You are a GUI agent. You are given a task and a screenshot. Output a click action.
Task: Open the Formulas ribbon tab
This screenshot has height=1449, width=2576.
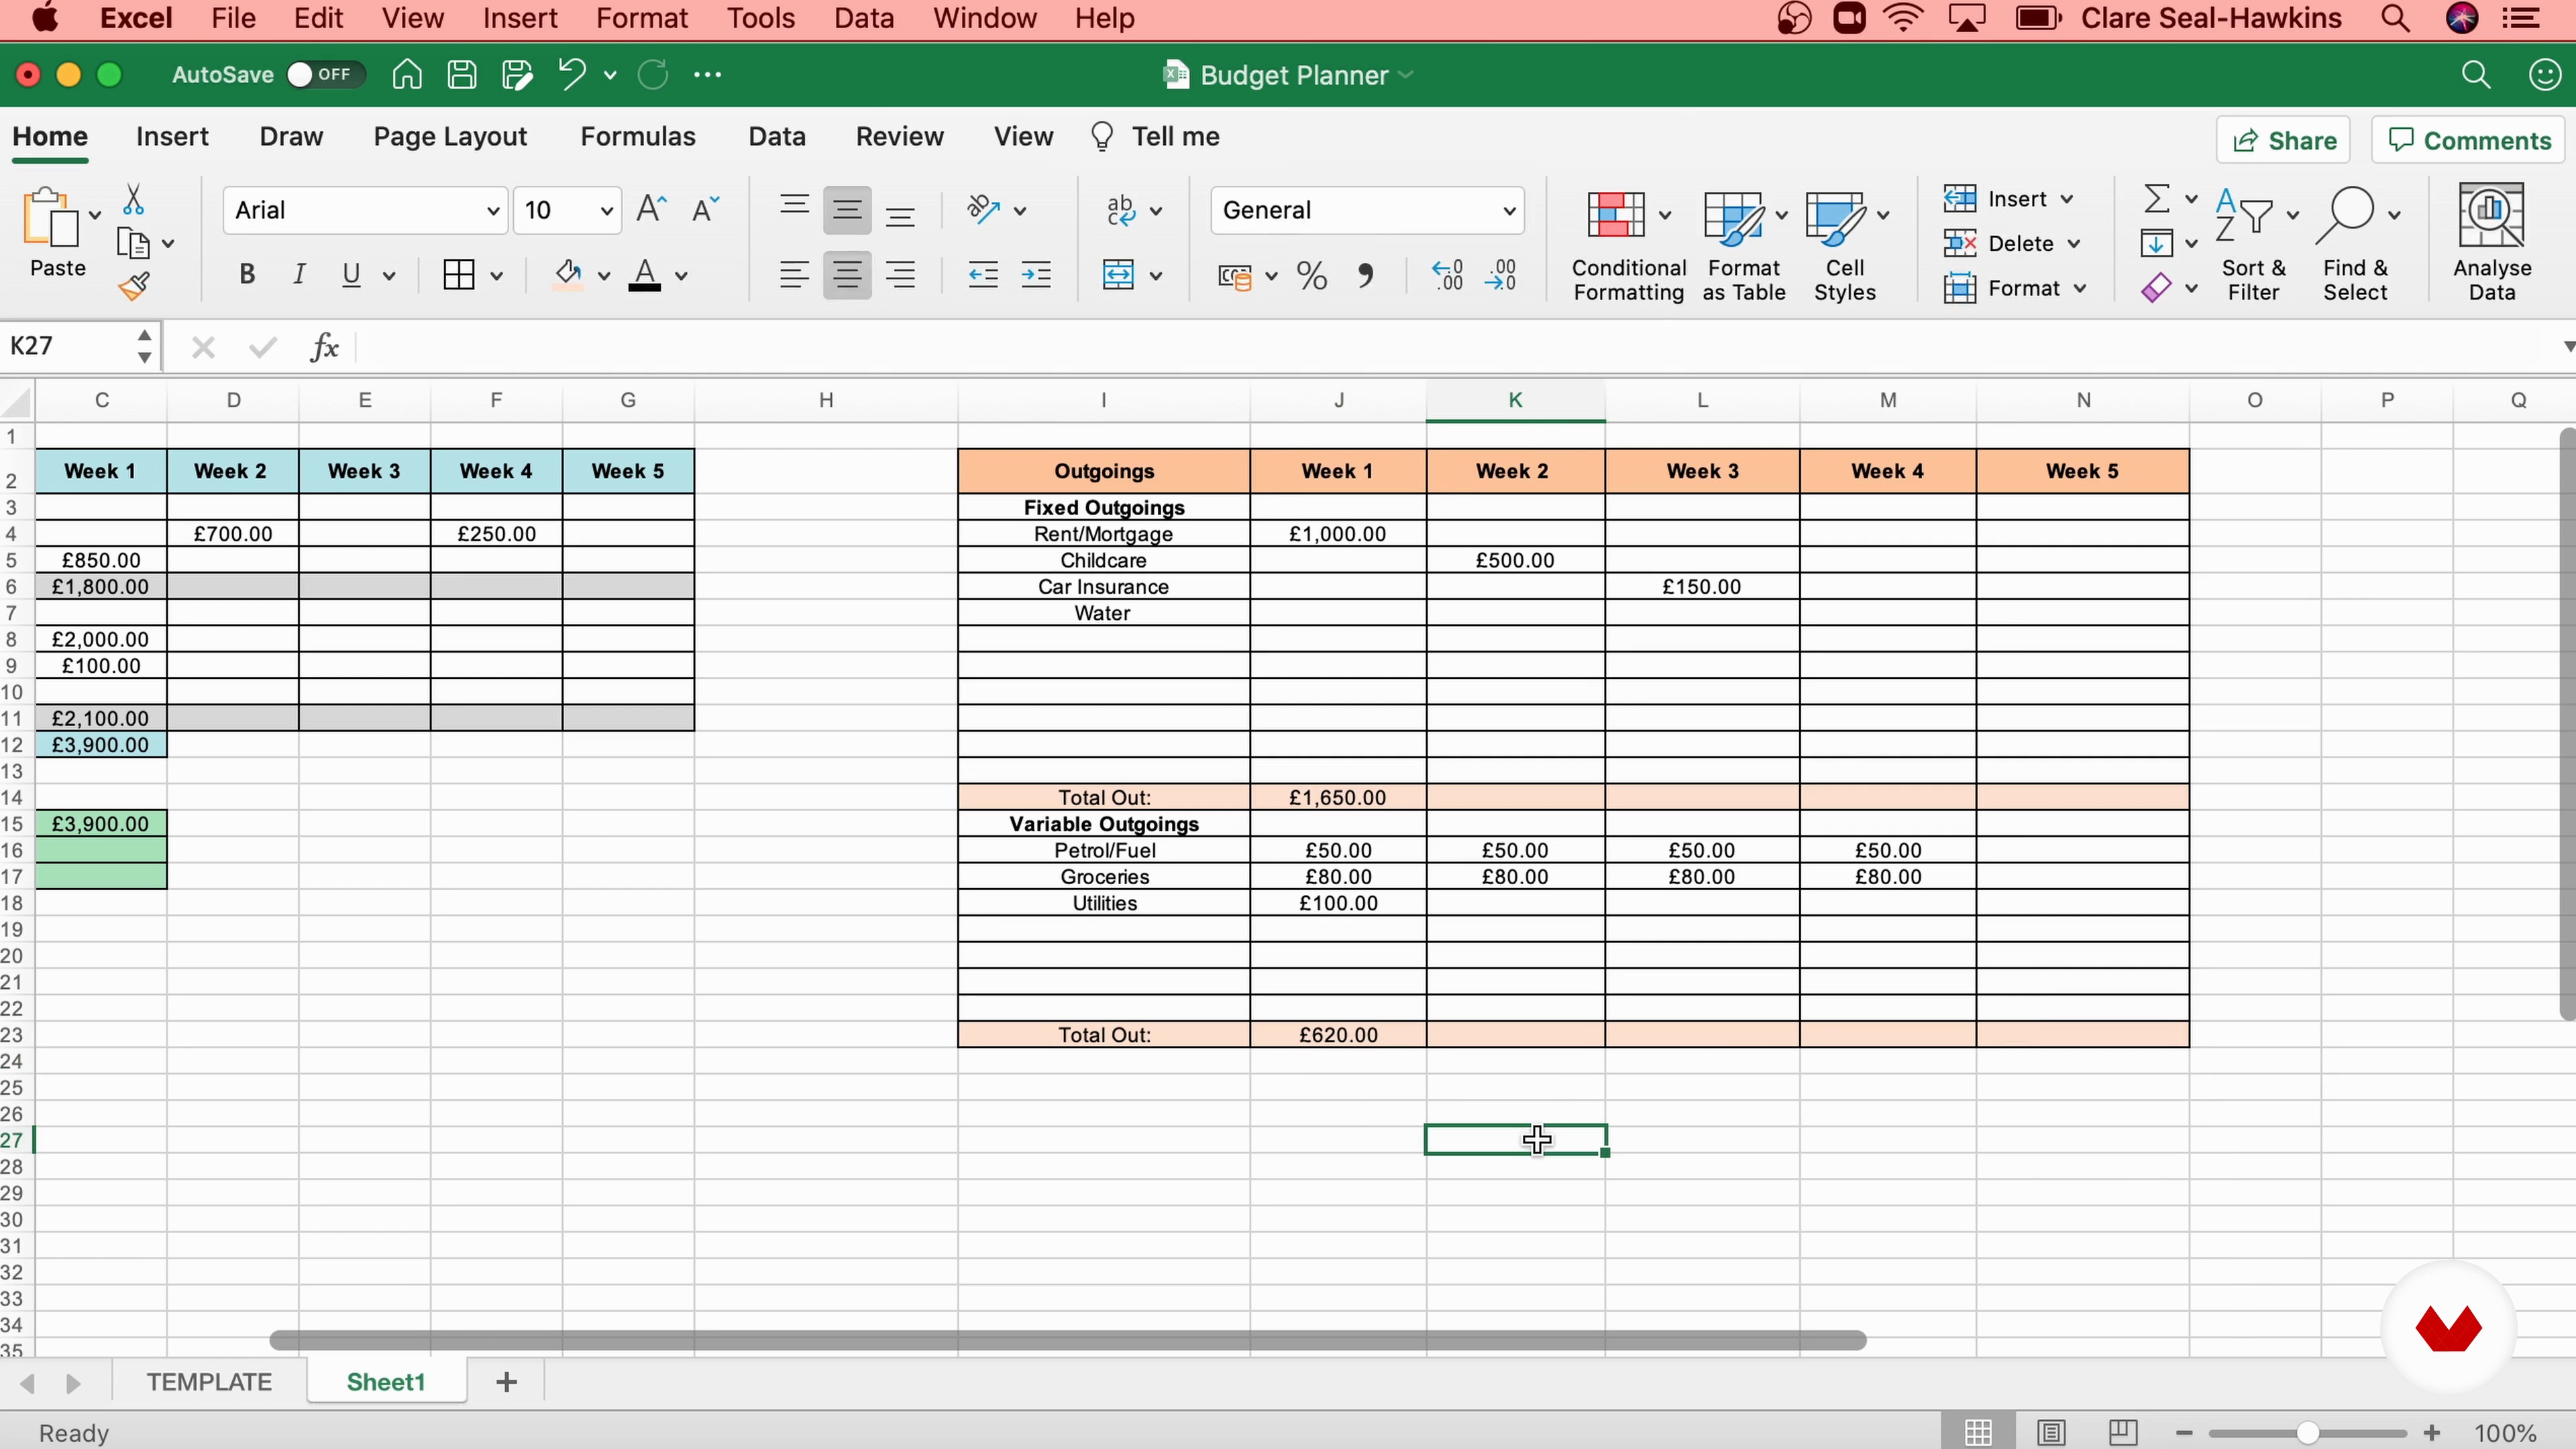[x=638, y=137]
